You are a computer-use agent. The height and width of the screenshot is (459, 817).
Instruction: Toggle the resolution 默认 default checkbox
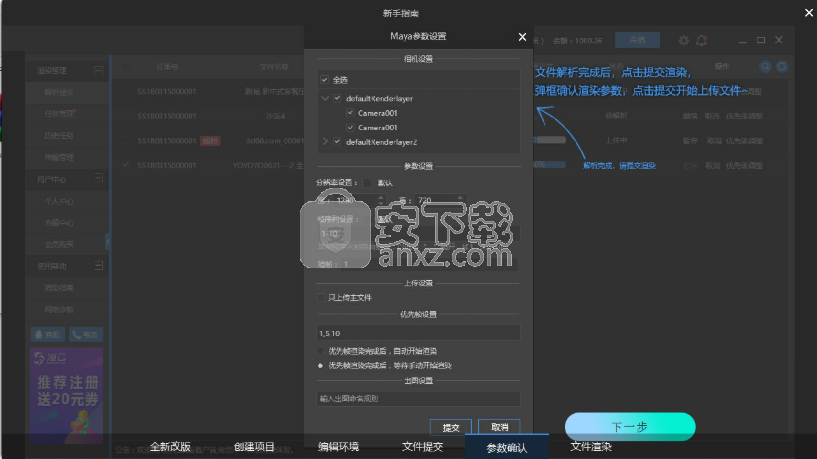pyautogui.click(x=367, y=182)
